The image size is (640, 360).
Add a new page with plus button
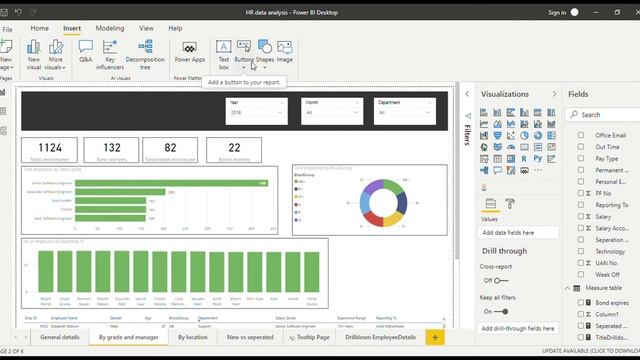point(435,337)
